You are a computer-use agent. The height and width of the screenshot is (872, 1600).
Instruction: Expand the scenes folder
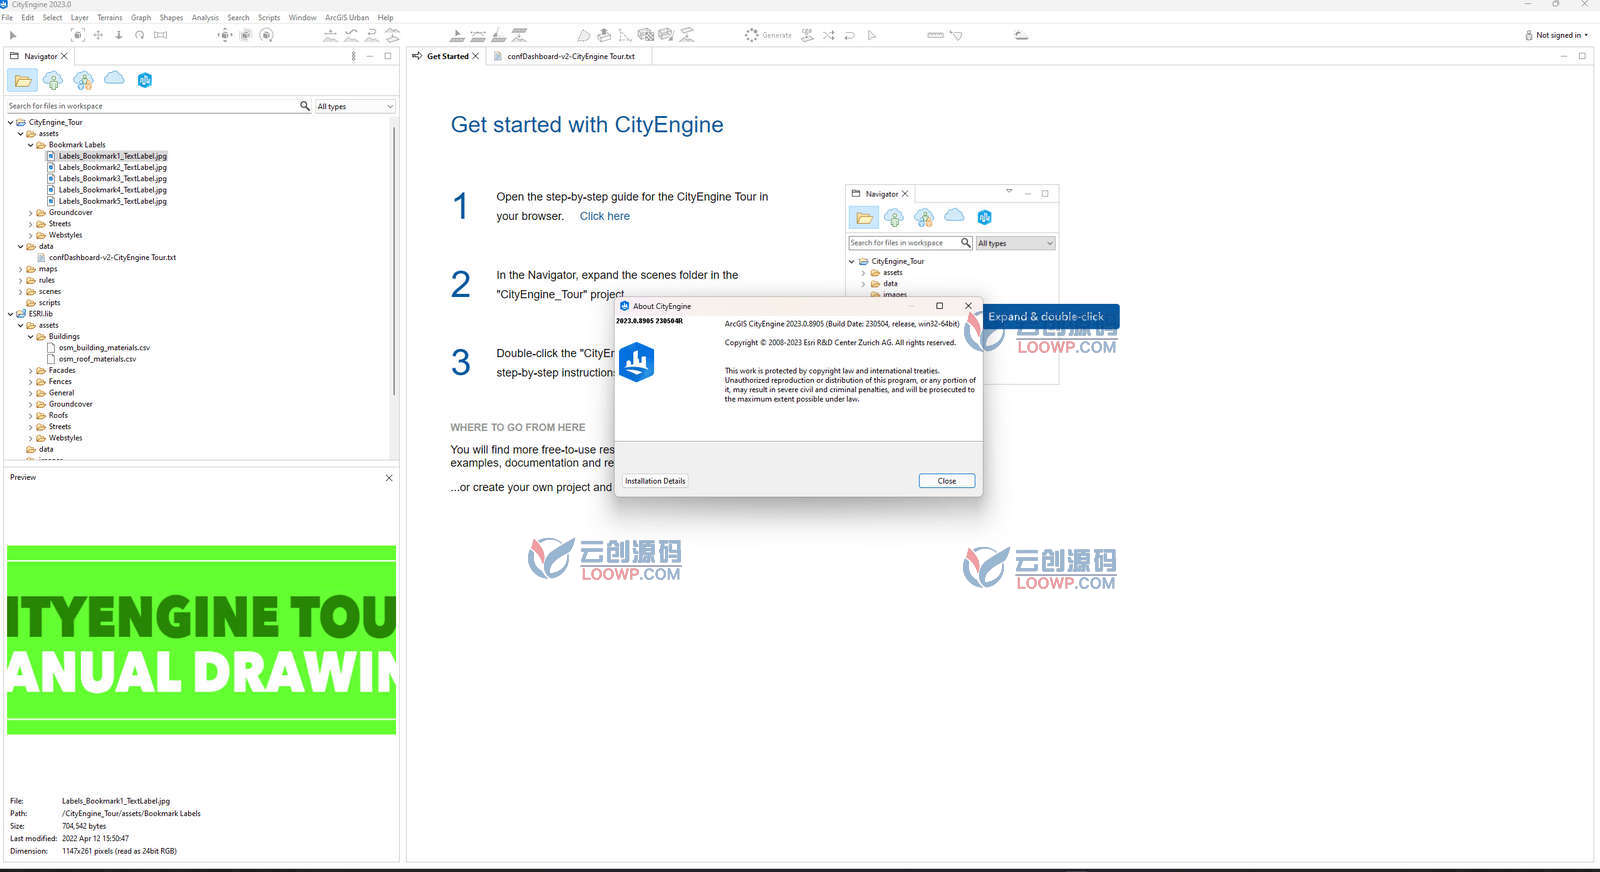coord(20,292)
